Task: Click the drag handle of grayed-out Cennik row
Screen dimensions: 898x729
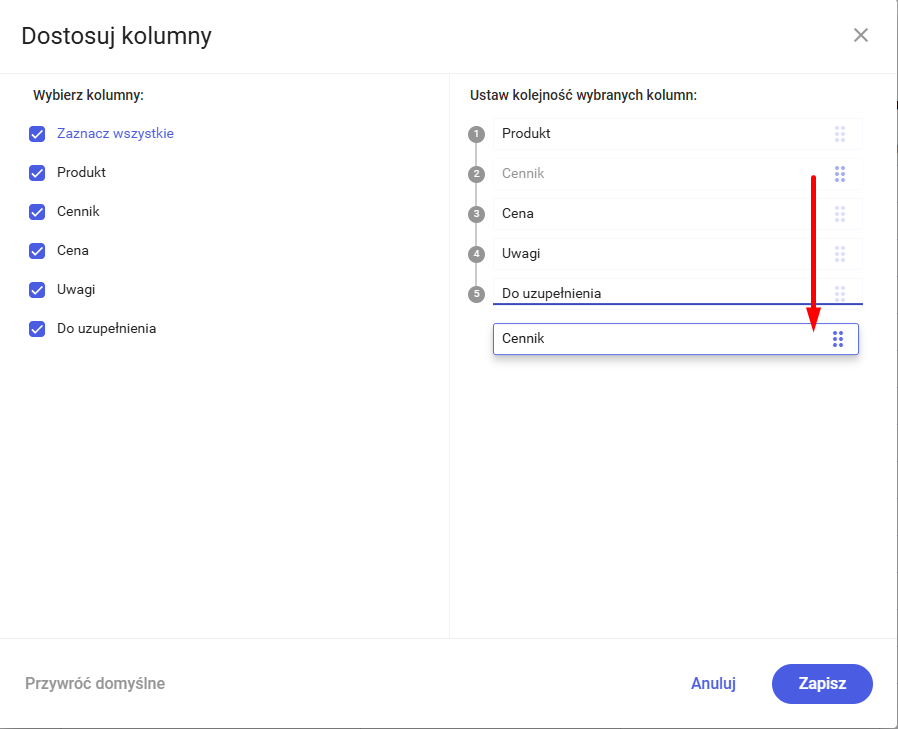Action: click(x=839, y=174)
